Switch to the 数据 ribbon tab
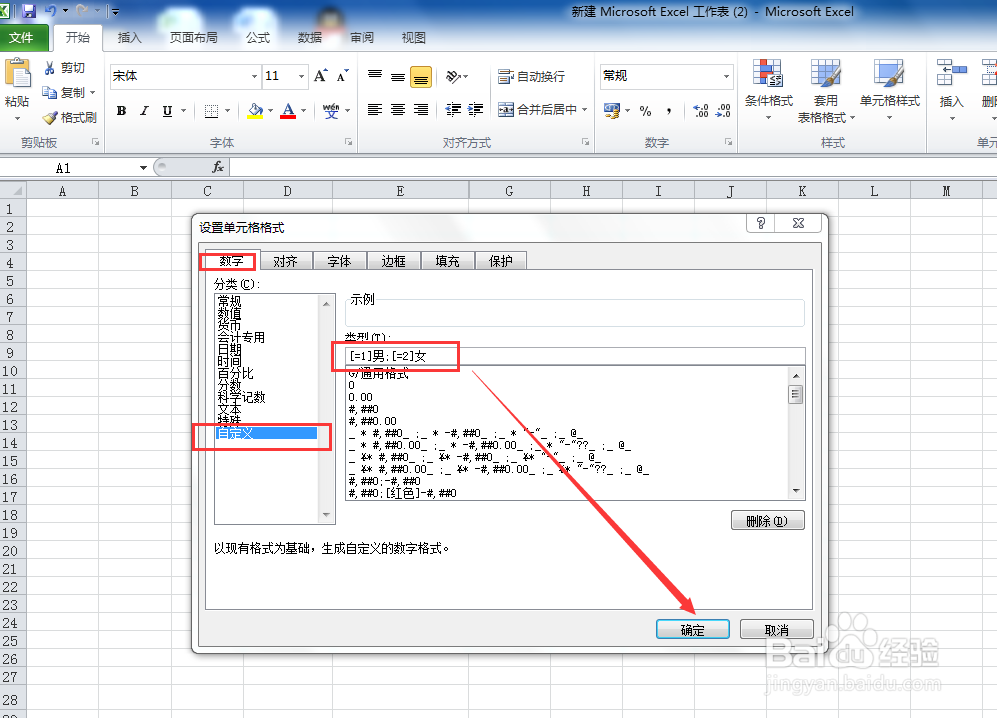The height and width of the screenshot is (718, 997). [310, 38]
